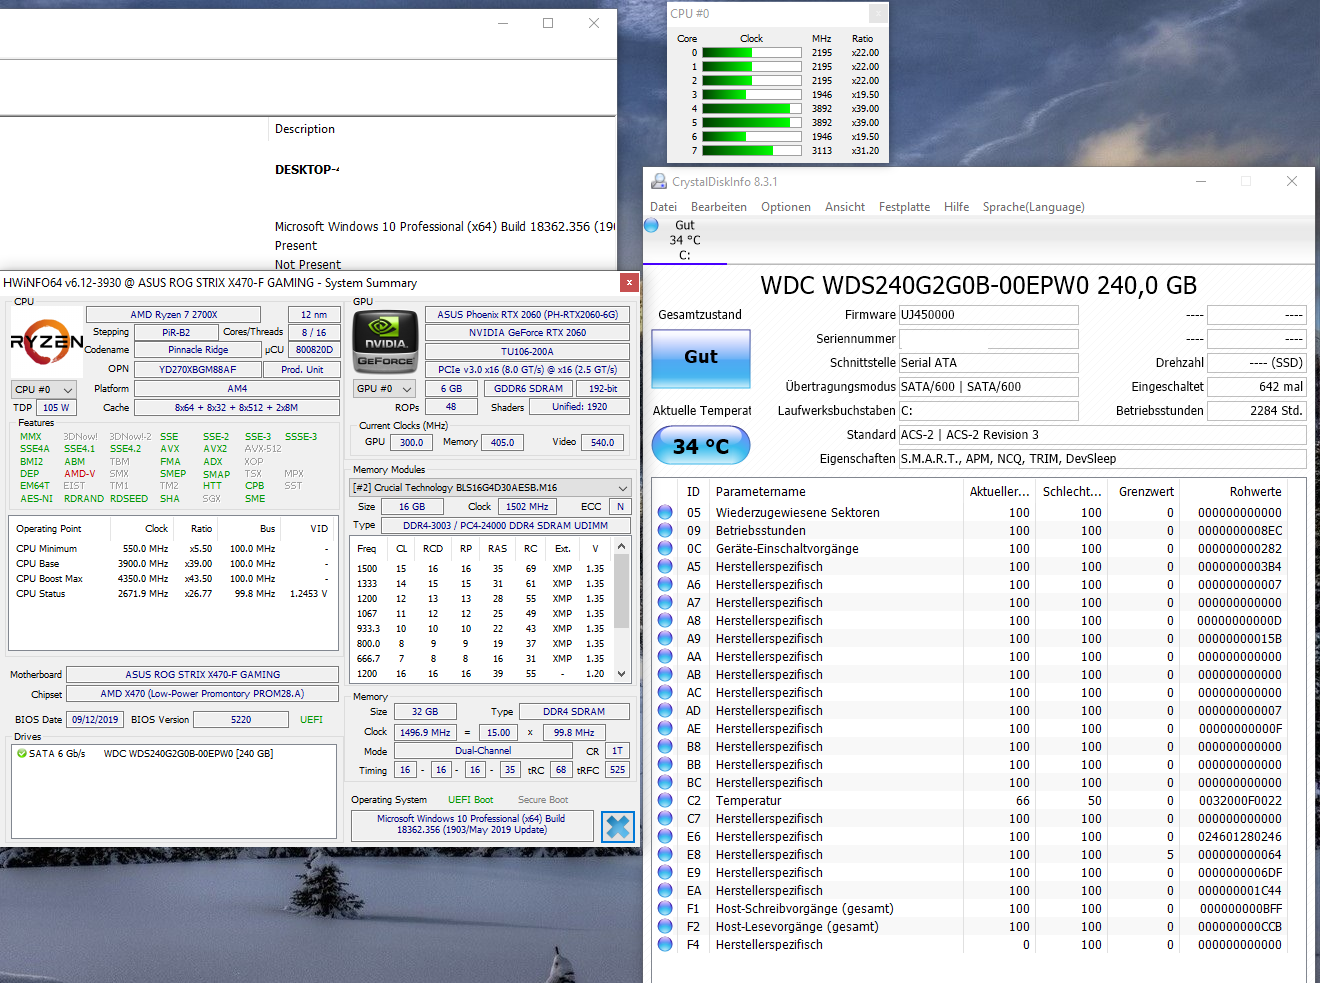Click the Grenzwert column header
Image resolution: width=1320 pixels, height=983 pixels.
coord(1145,492)
